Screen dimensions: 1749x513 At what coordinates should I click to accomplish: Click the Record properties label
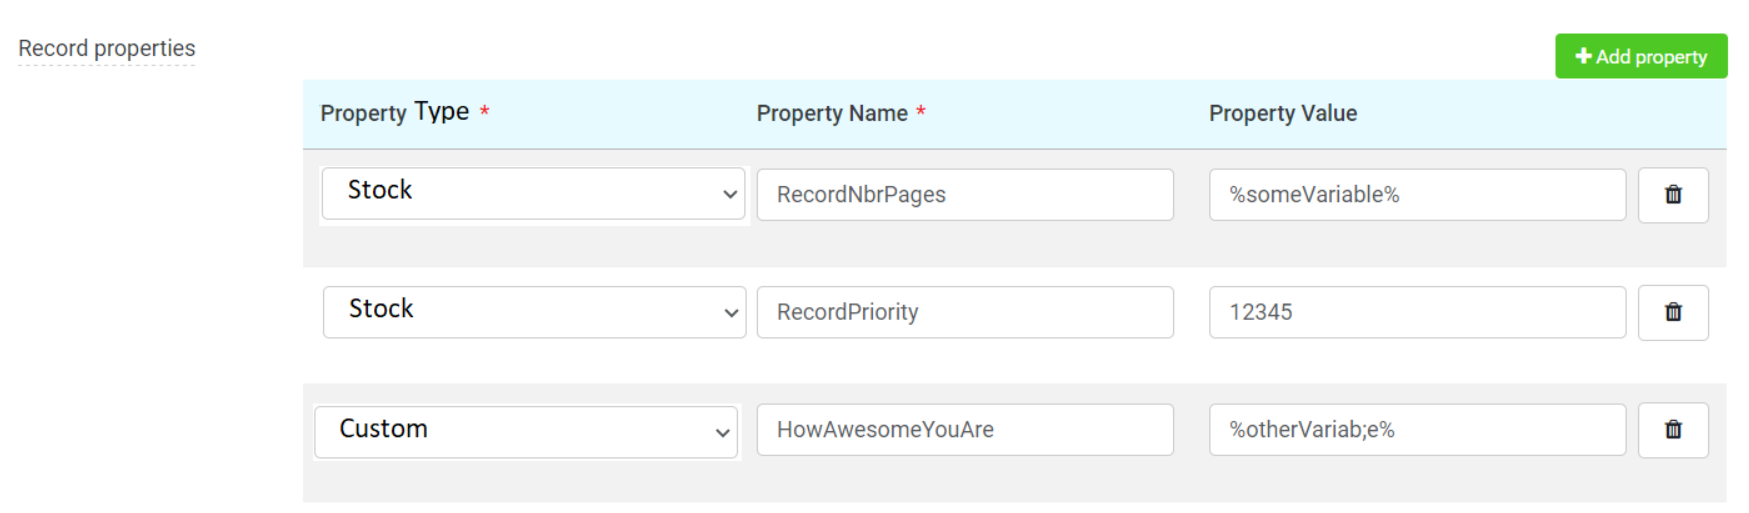point(106,48)
